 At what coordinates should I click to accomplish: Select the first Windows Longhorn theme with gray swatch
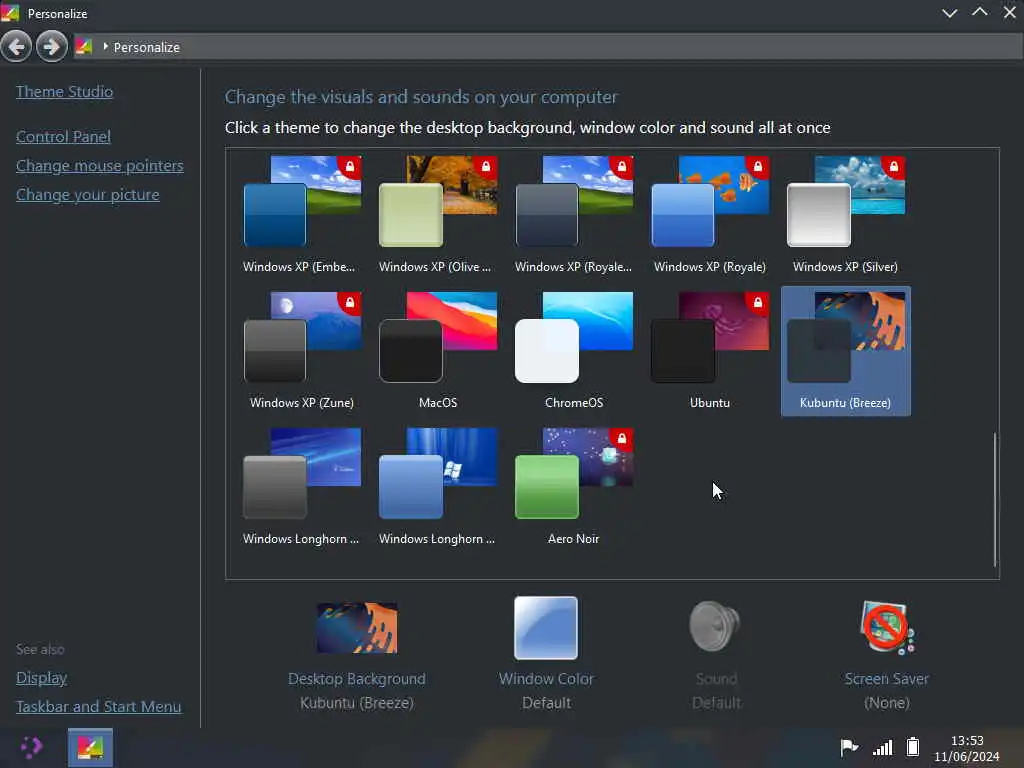click(302, 487)
